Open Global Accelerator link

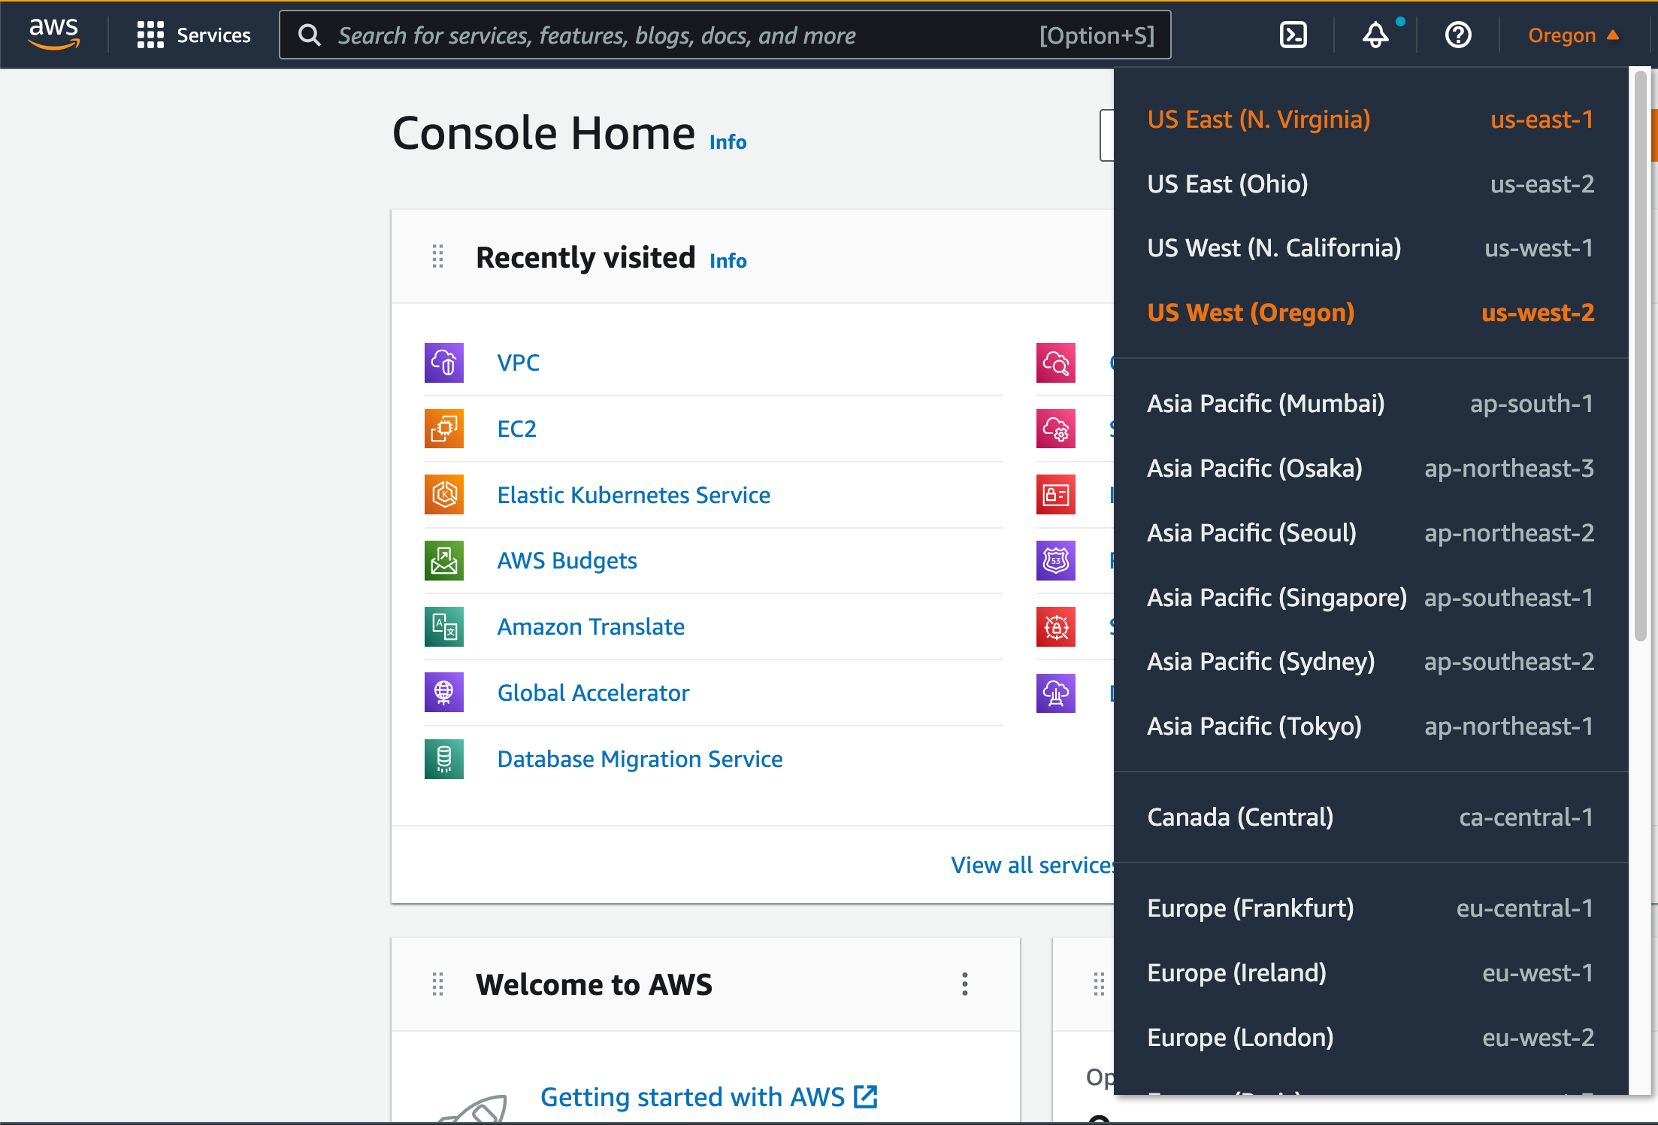593,693
